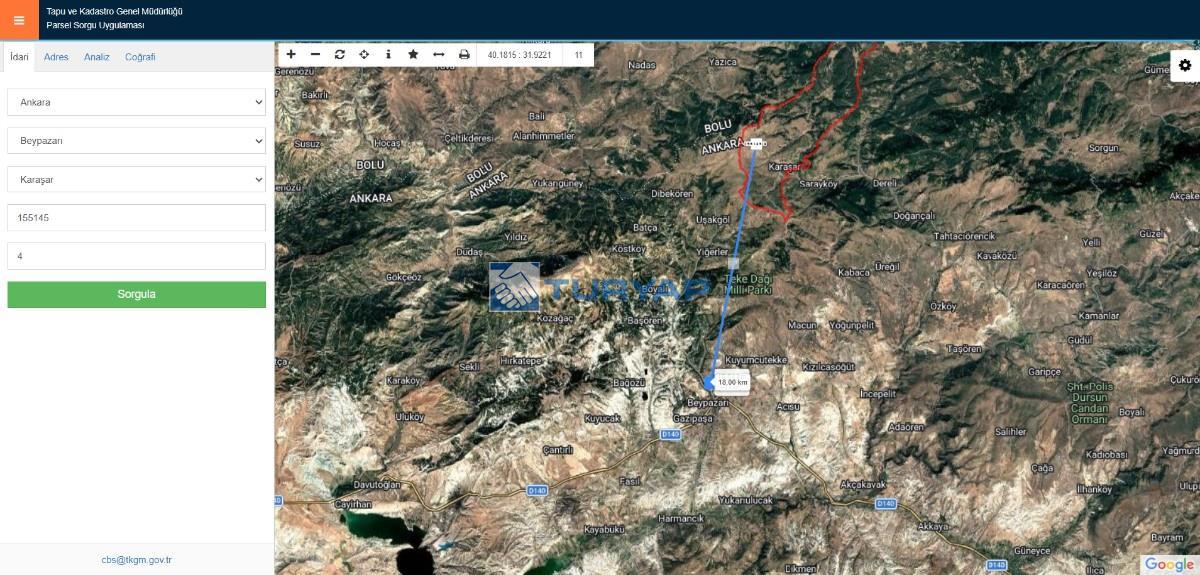The height and width of the screenshot is (575, 1200).
Task: Select the info query tool
Action: 388,54
